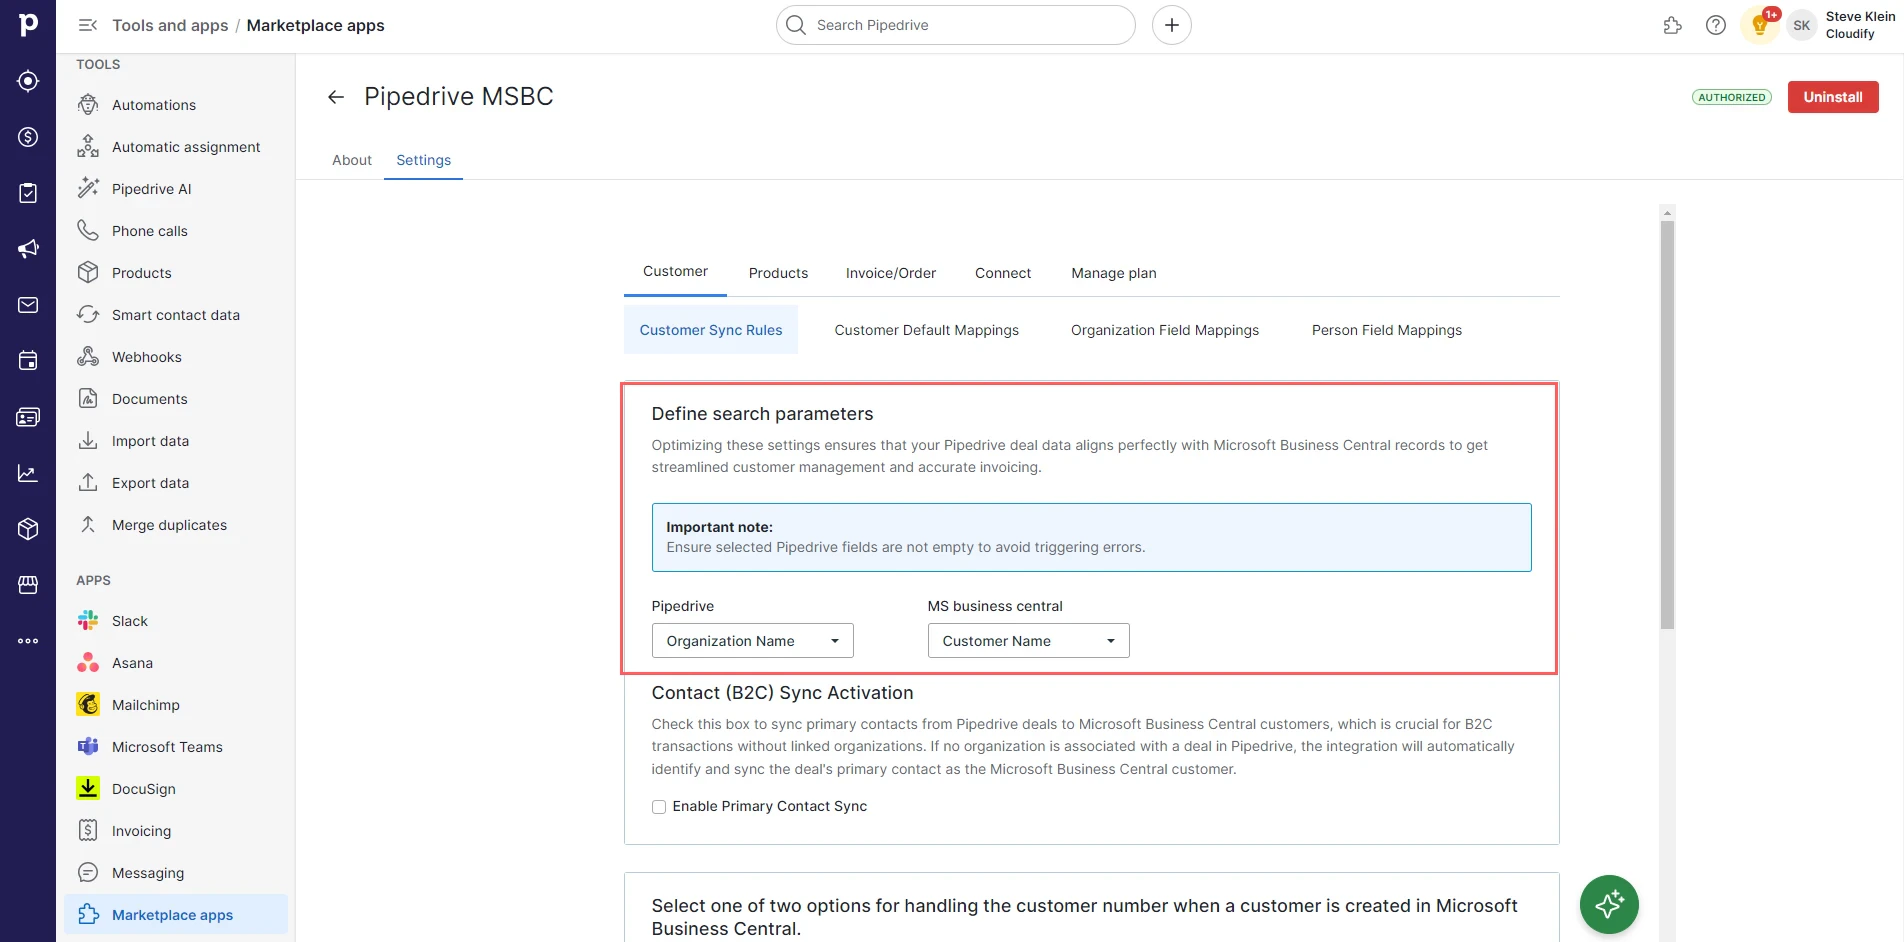Open Customer Default Mappings sub-tab
Image resolution: width=1904 pixels, height=942 pixels.
[x=927, y=330]
